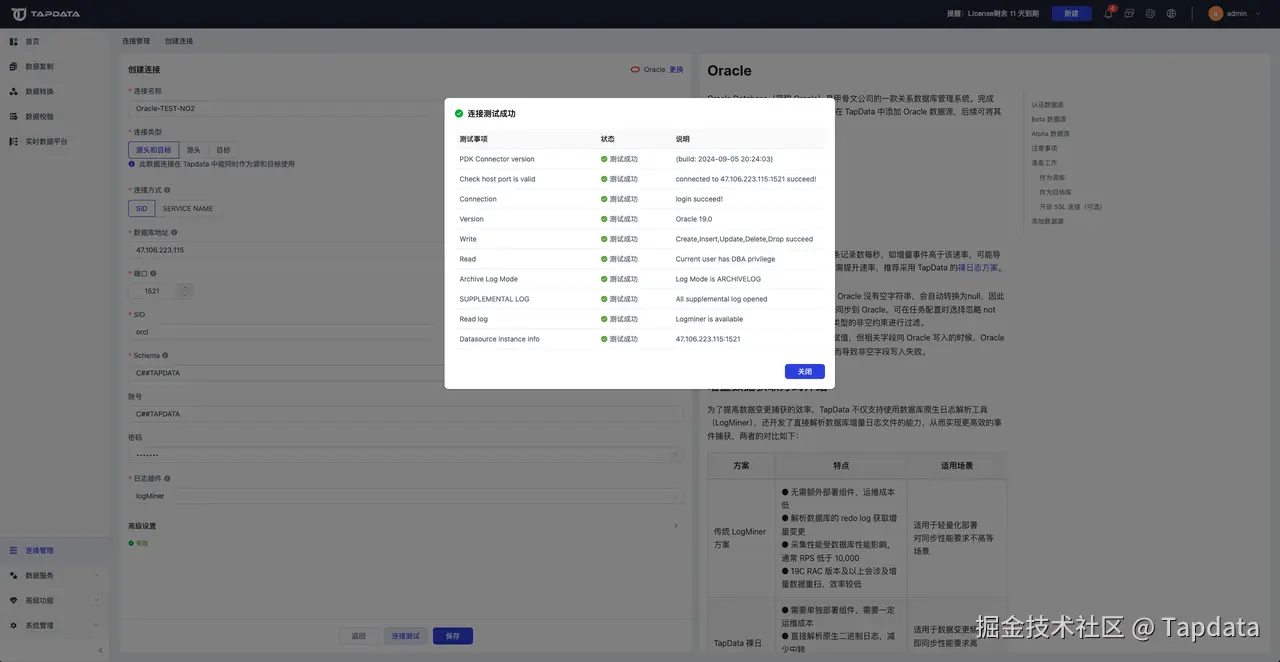Click the 数据复制 sidebar icon
The width and height of the screenshot is (1280, 662).
pyautogui.click(x=14, y=66)
